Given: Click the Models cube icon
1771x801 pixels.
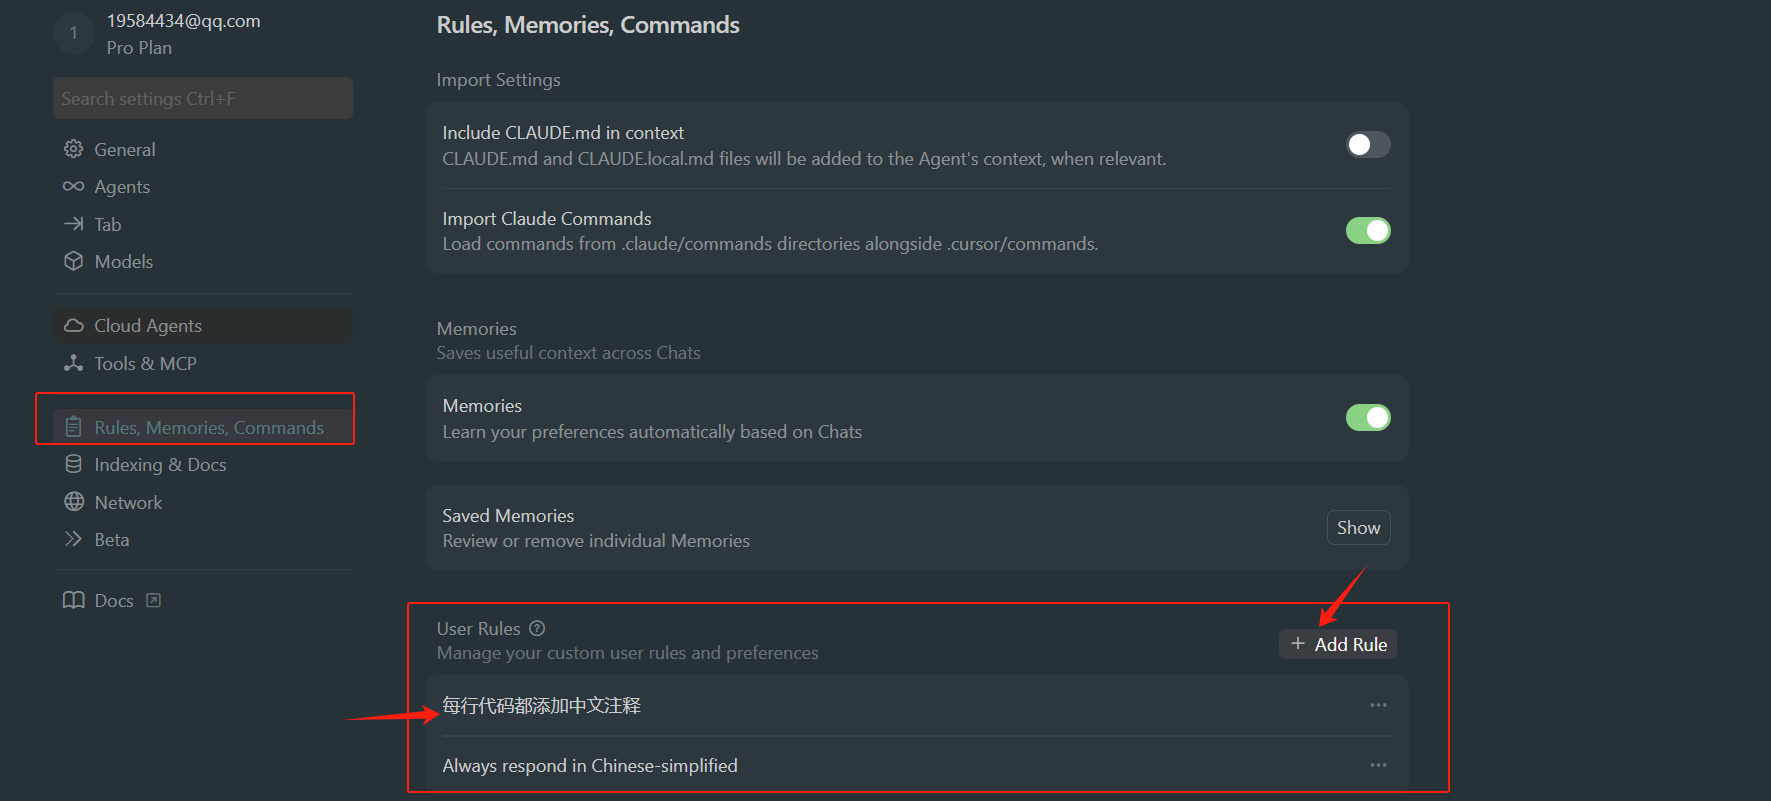Looking at the screenshot, I should coord(73,261).
